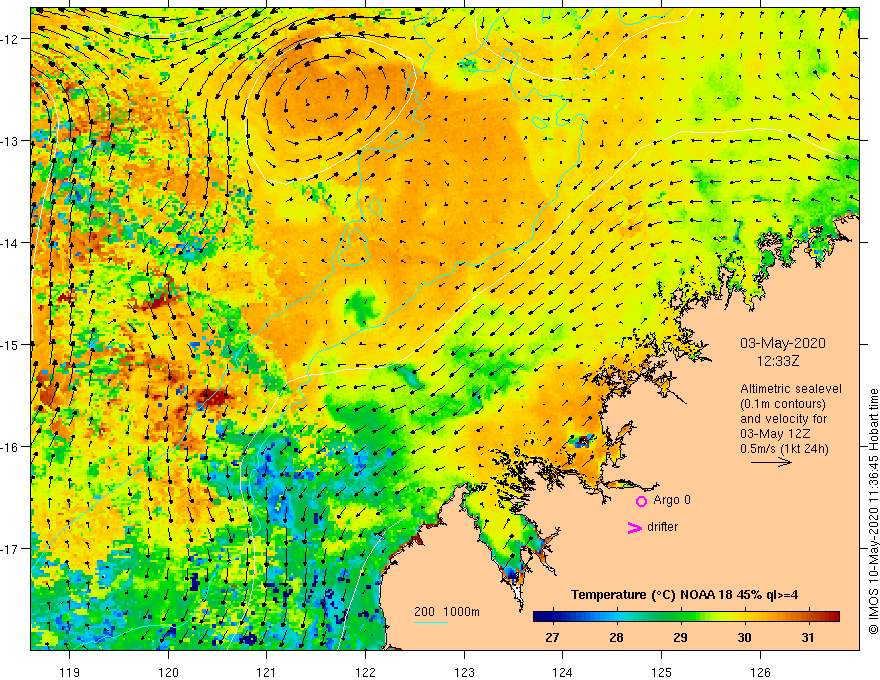This screenshot has height=680, width=880.
Task: Click the latitude -14 axis label
Action: coord(11,243)
